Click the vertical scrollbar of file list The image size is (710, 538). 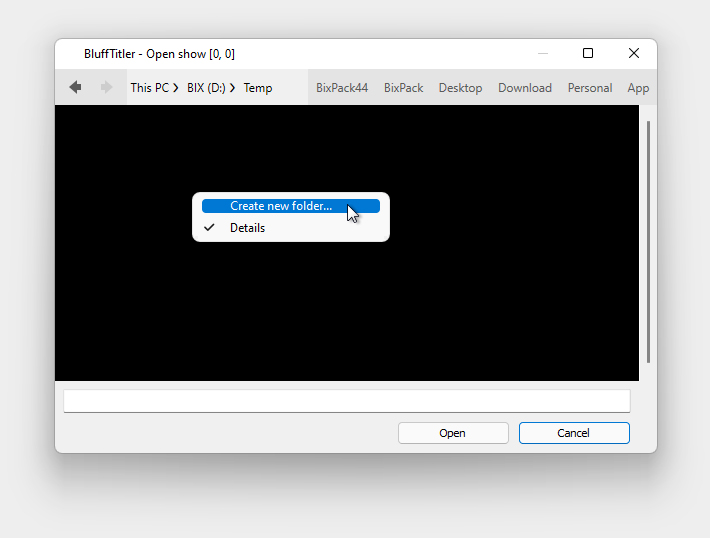coord(648,242)
